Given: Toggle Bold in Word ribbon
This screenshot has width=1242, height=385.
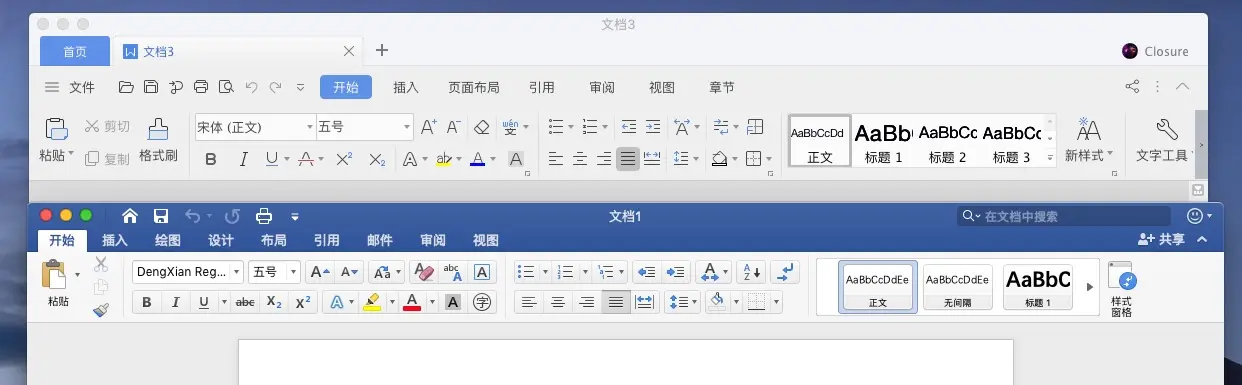Looking at the screenshot, I should pos(147,302).
